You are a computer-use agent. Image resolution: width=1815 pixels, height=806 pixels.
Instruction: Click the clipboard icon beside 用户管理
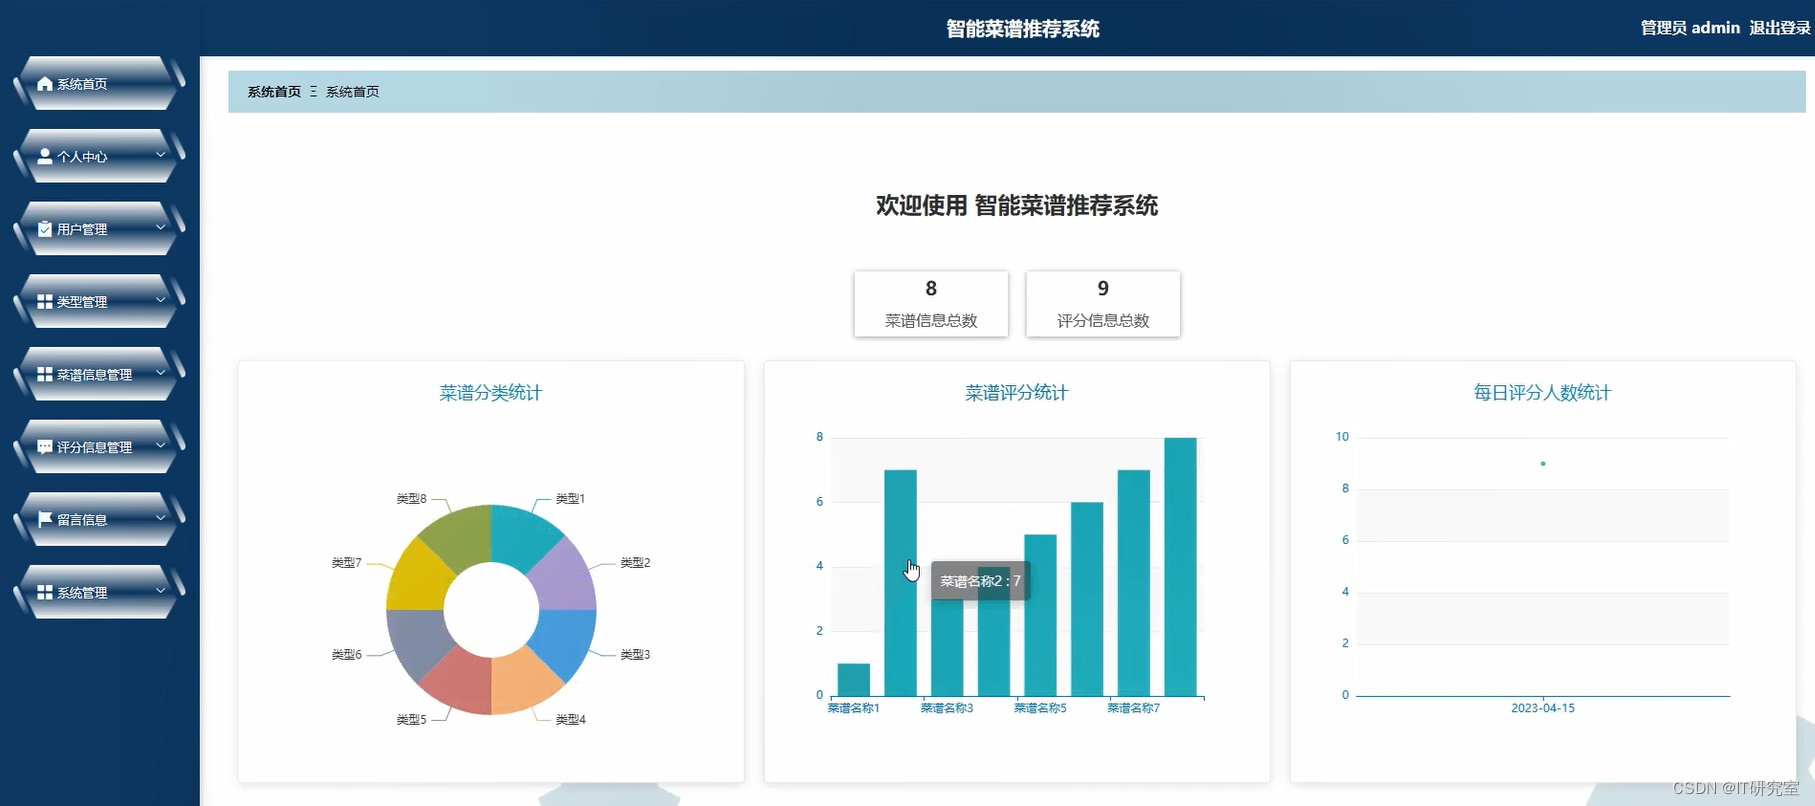coord(45,229)
